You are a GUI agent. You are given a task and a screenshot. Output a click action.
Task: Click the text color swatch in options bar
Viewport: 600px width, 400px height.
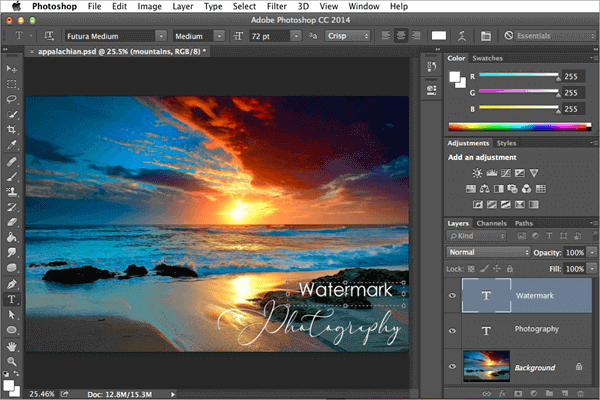(439, 36)
